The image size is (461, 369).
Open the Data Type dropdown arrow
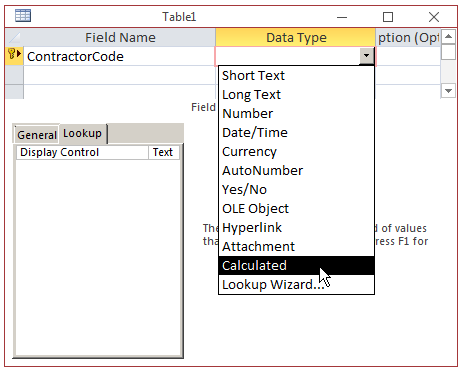366,55
